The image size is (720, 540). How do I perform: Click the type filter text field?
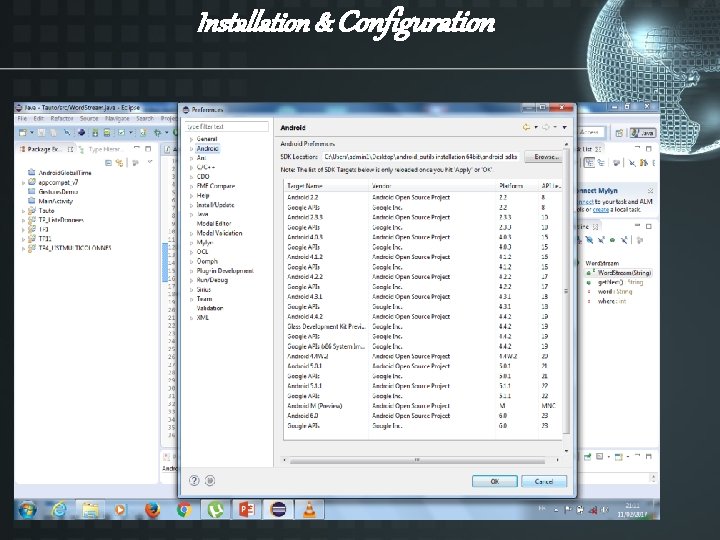227,127
